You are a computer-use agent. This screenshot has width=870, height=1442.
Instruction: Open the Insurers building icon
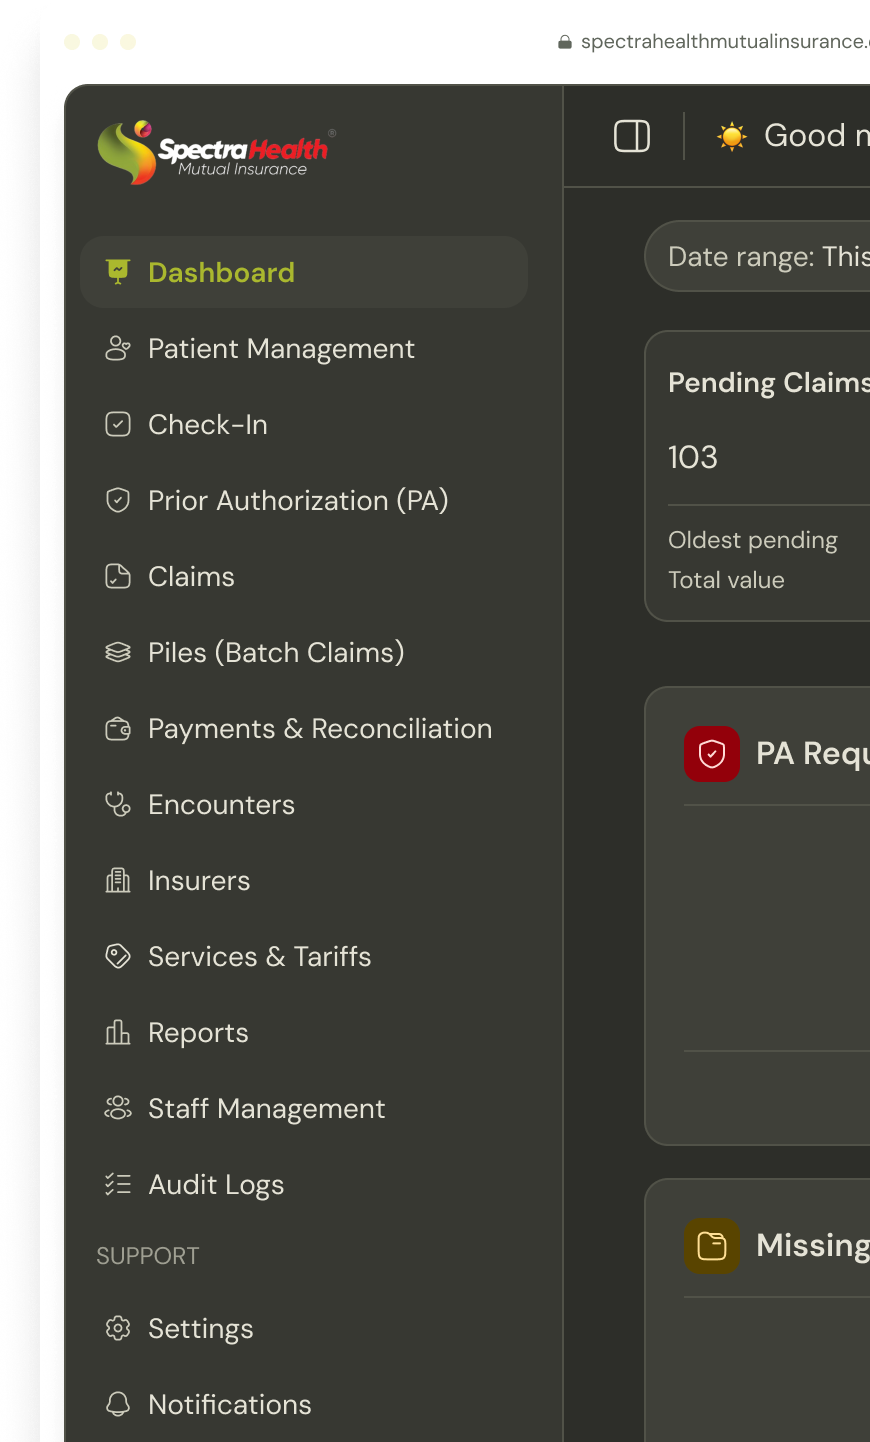click(118, 881)
